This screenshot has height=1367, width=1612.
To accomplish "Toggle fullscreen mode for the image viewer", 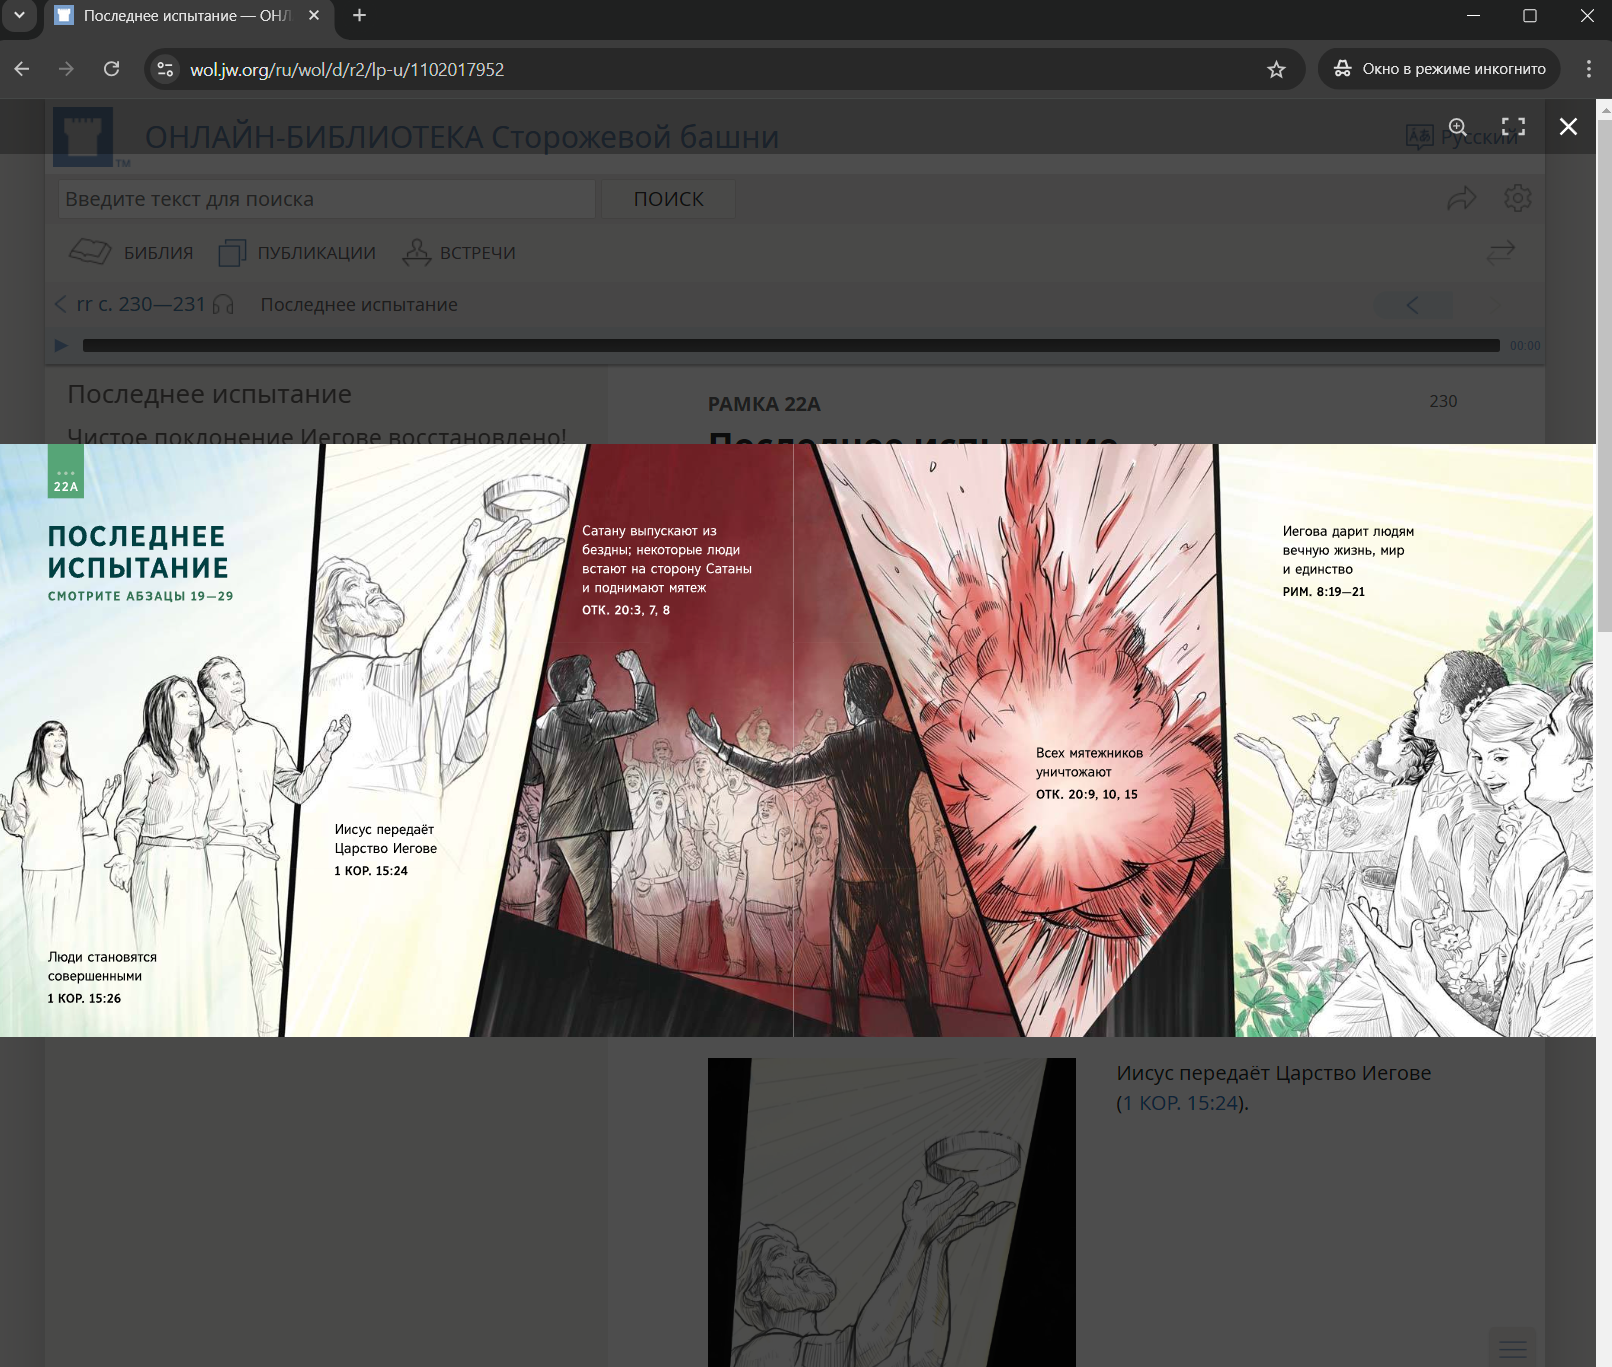I will 1513,126.
